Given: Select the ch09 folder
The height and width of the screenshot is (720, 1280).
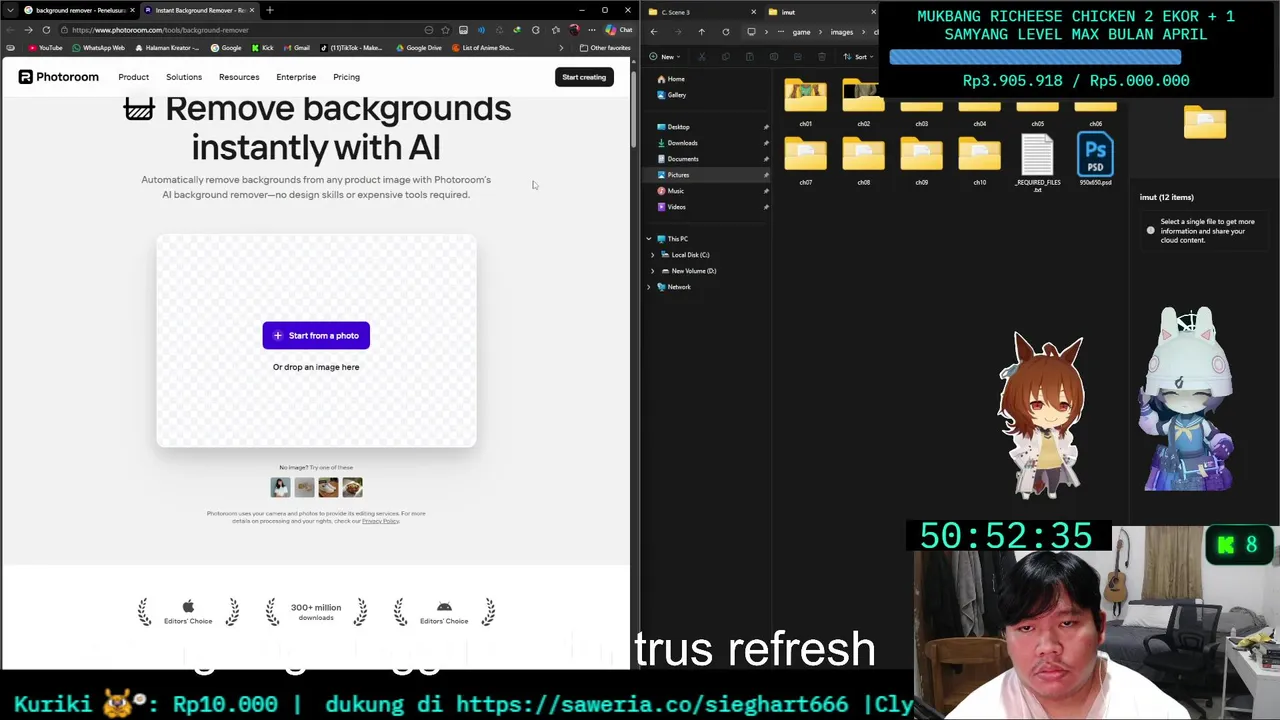Looking at the screenshot, I should point(922,160).
